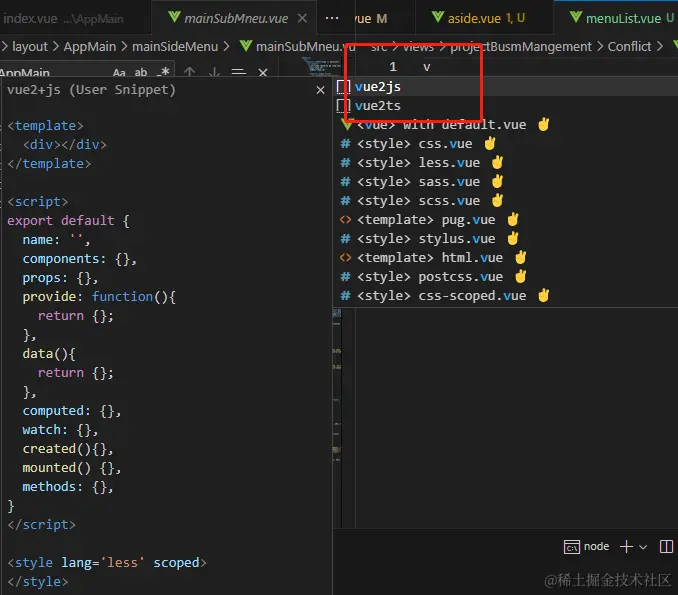Click the Conflict breadcrumb folder
Image resolution: width=678 pixels, height=595 pixels.
click(x=629, y=46)
